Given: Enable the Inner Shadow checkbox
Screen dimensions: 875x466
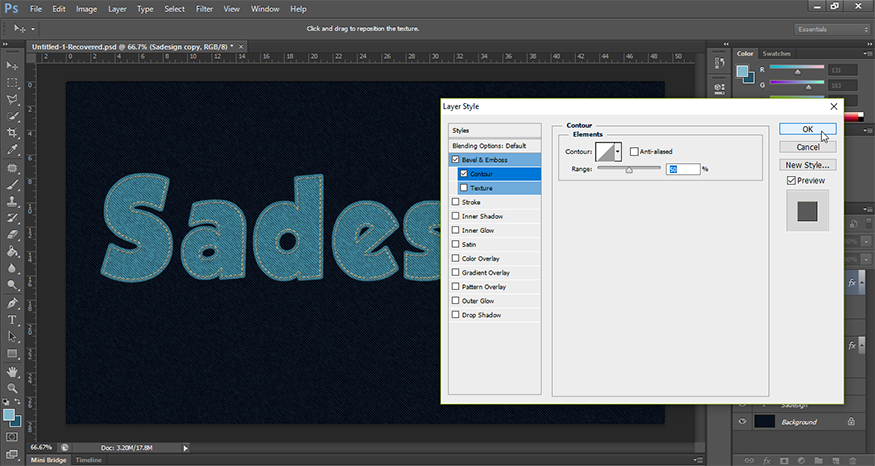Looking at the screenshot, I should click(455, 216).
